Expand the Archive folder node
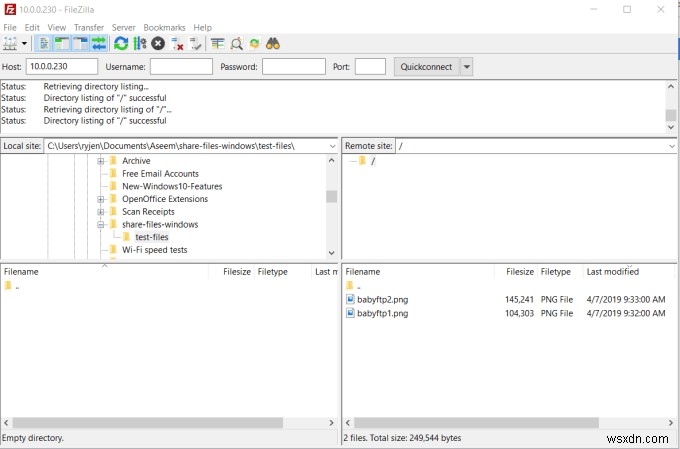This screenshot has height=449, width=680. pyautogui.click(x=101, y=161)
